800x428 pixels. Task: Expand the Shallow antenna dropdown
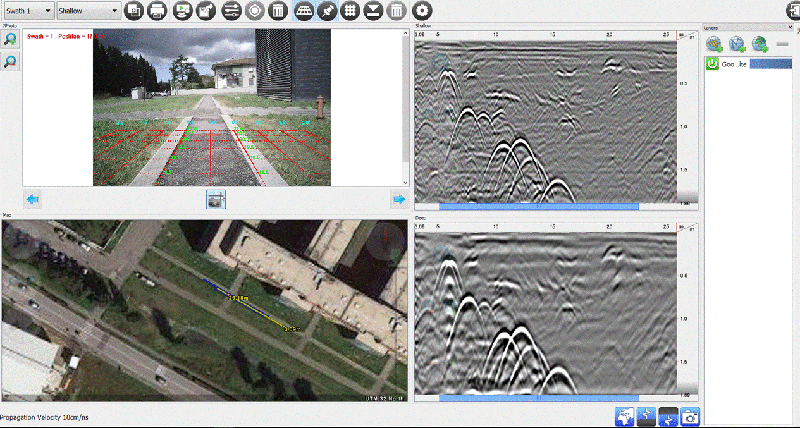88,11
